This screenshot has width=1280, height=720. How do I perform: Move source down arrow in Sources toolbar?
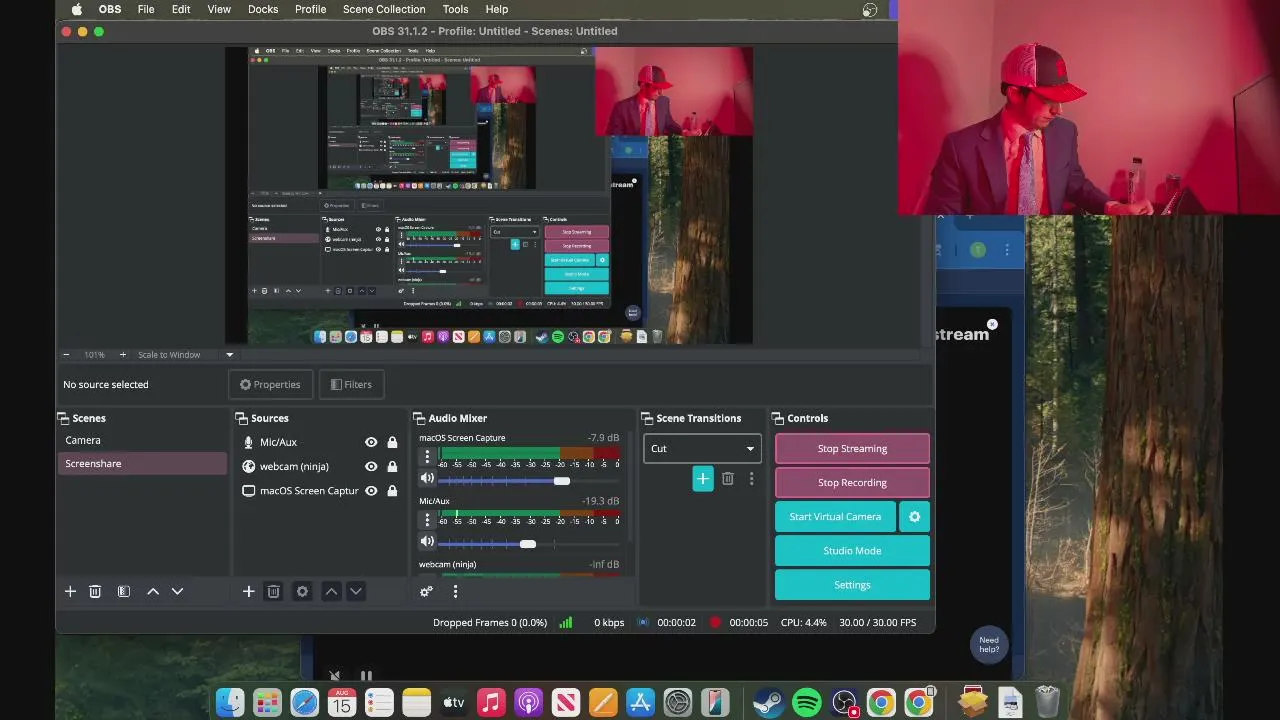pyautogui.click(x=355, y=591)
